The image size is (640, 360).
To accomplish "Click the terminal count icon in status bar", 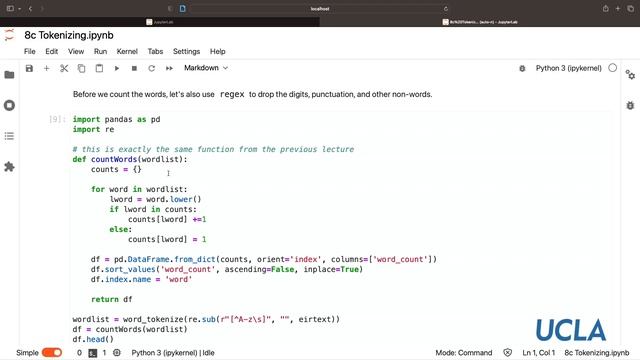I will (x=93, y=353).
